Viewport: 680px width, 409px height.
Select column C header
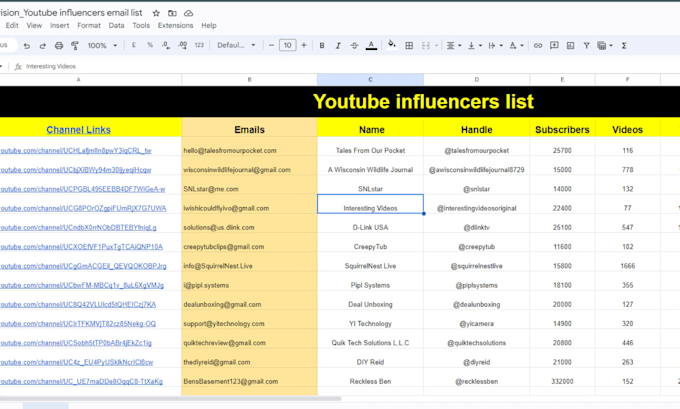pyautogui.click(x=370, y=79)
